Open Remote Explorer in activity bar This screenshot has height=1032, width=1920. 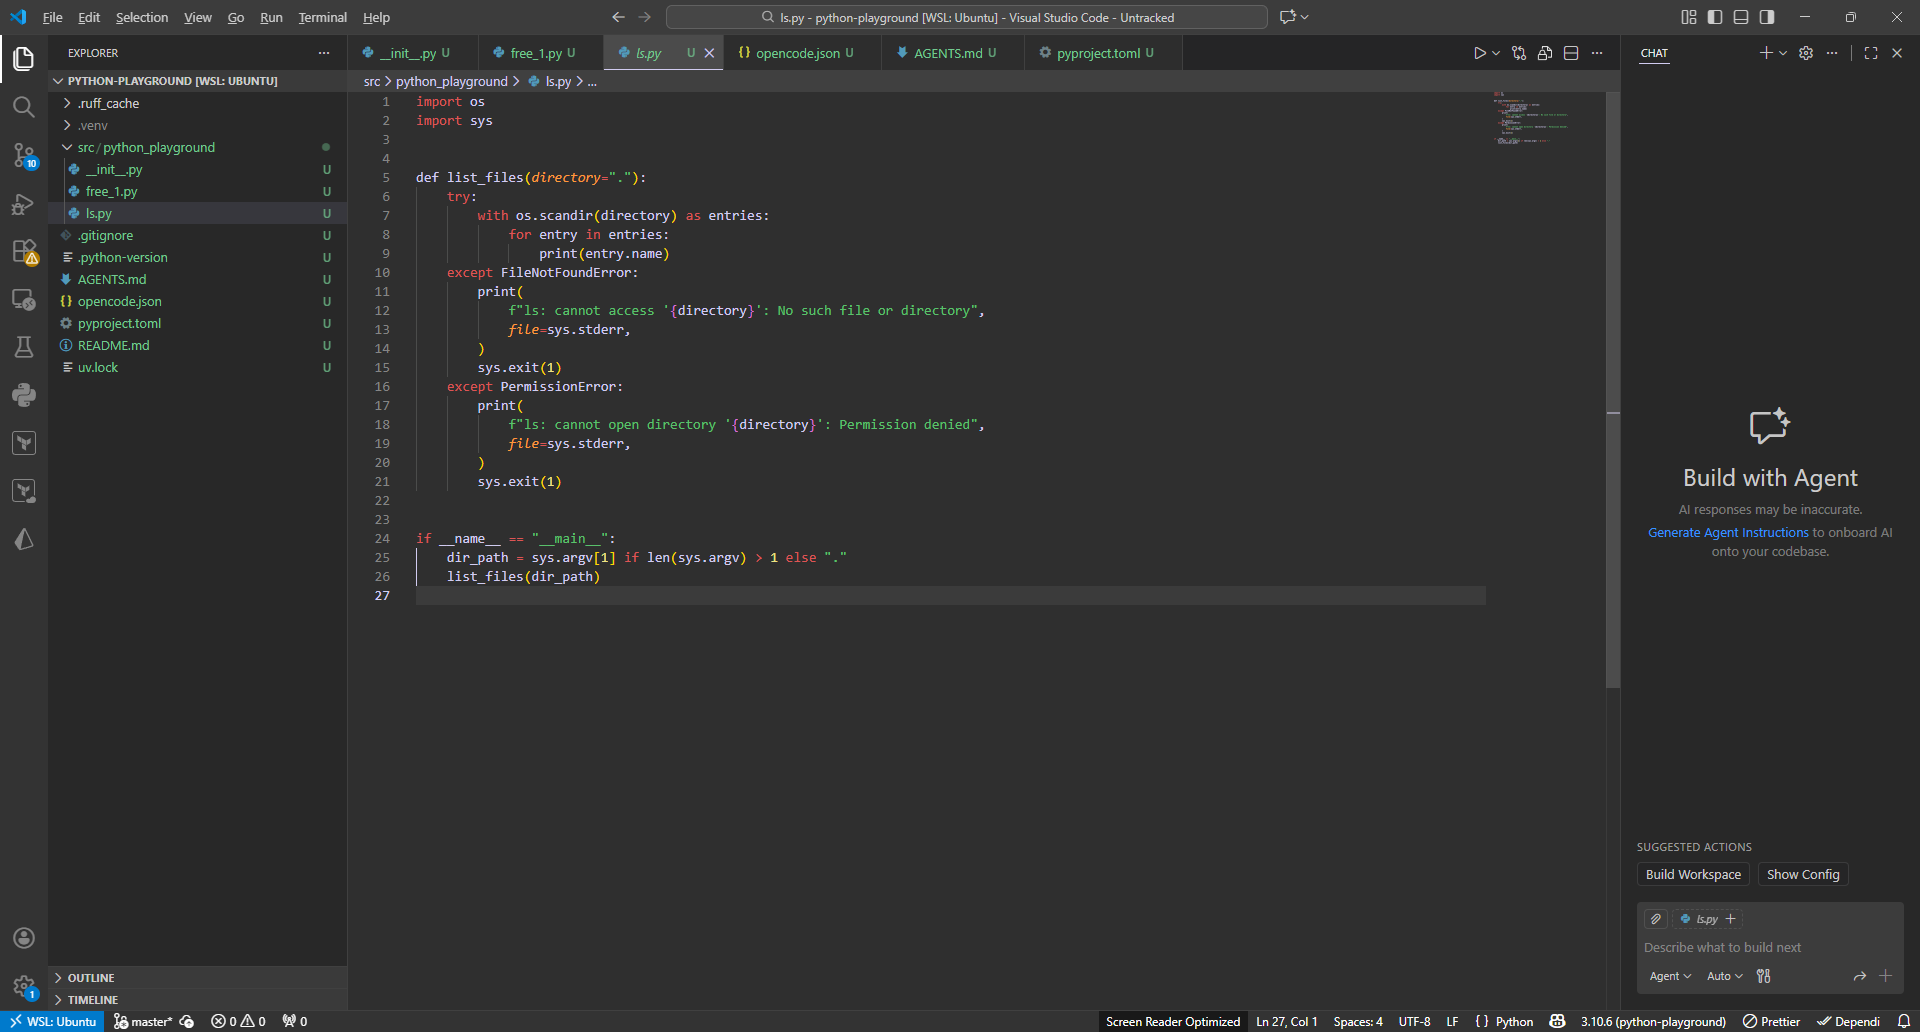point(23,300)
